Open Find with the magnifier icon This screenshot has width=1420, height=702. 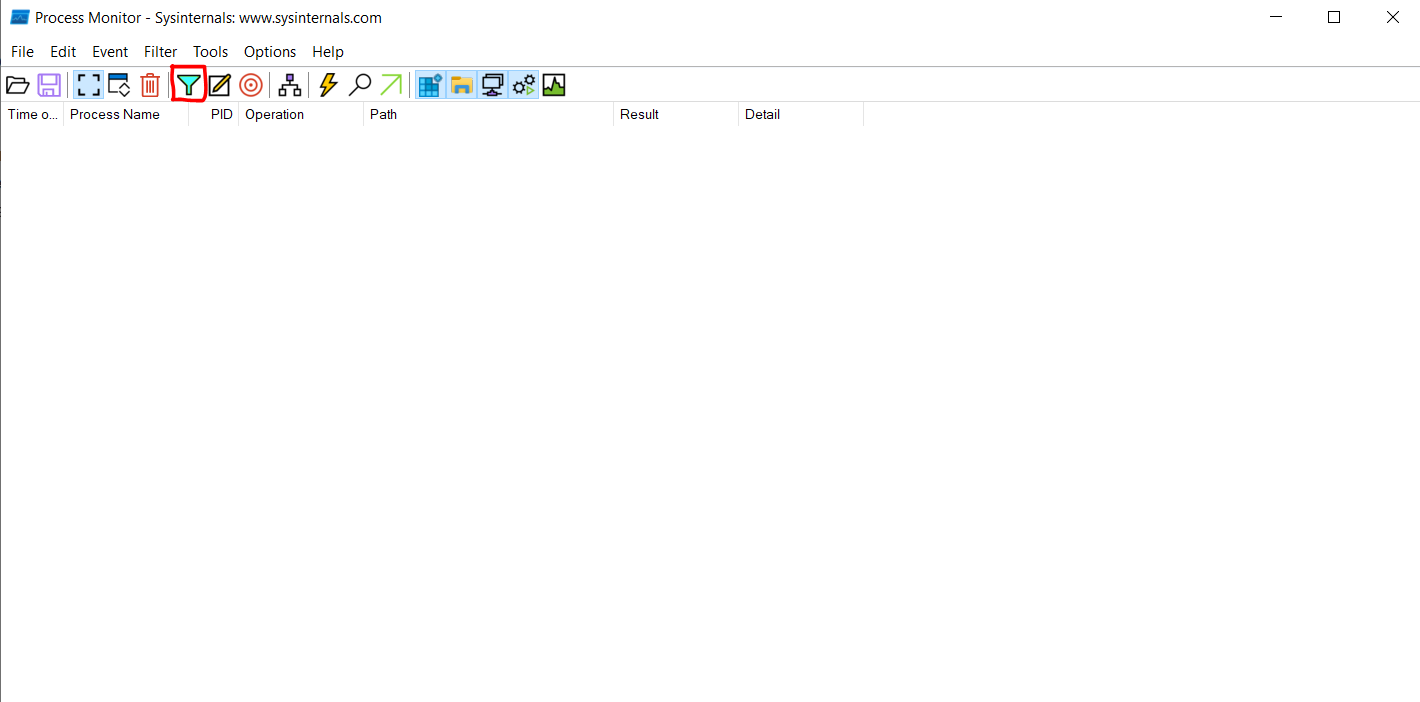(359, 85)
